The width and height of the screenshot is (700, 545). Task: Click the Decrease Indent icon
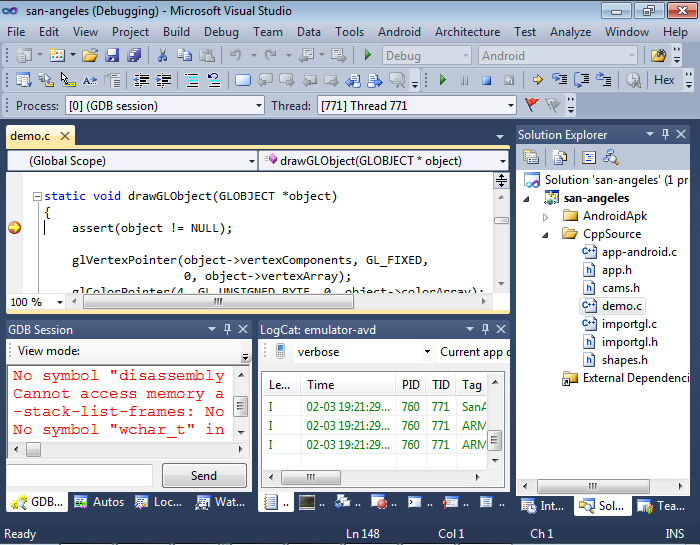pyautogui.click(x=142, y=80)
